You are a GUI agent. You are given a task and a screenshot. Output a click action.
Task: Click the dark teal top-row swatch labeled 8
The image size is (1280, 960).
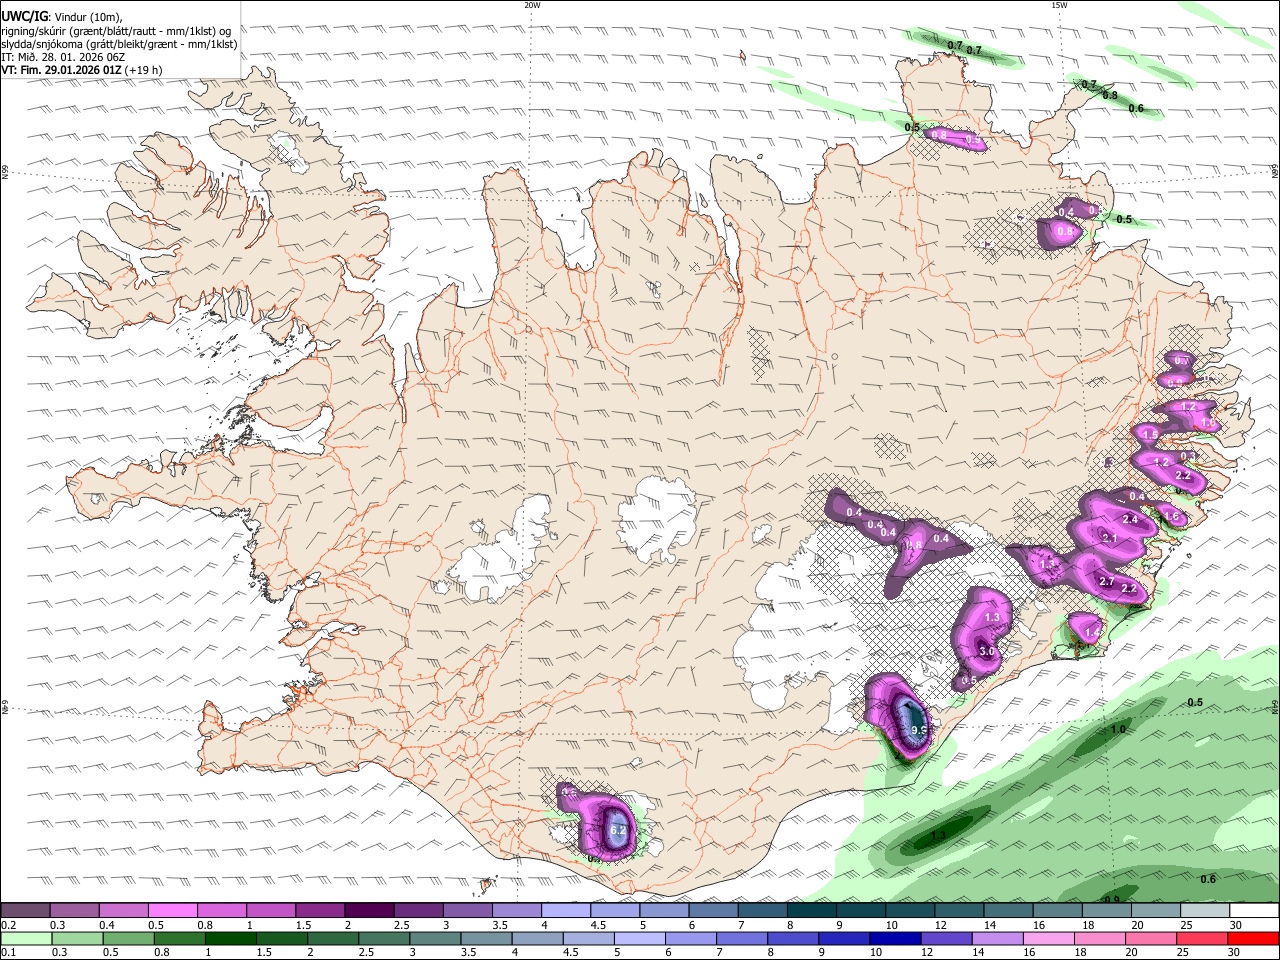tap(812, 911)
